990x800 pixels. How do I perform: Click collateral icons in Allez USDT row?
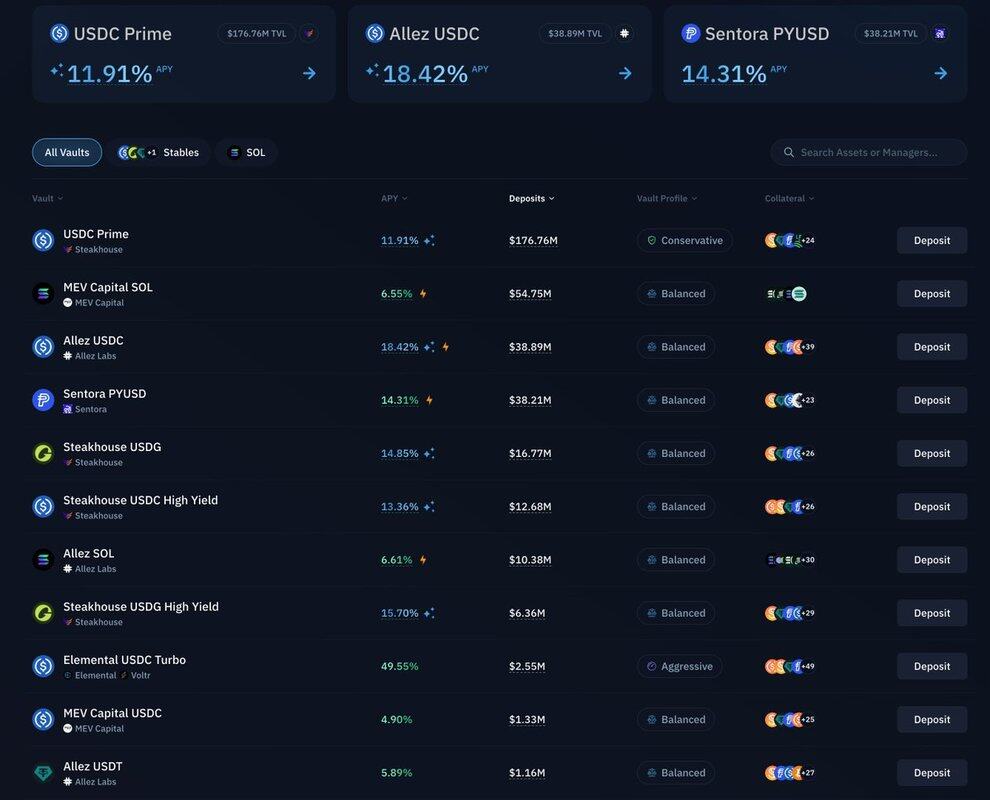790,773
